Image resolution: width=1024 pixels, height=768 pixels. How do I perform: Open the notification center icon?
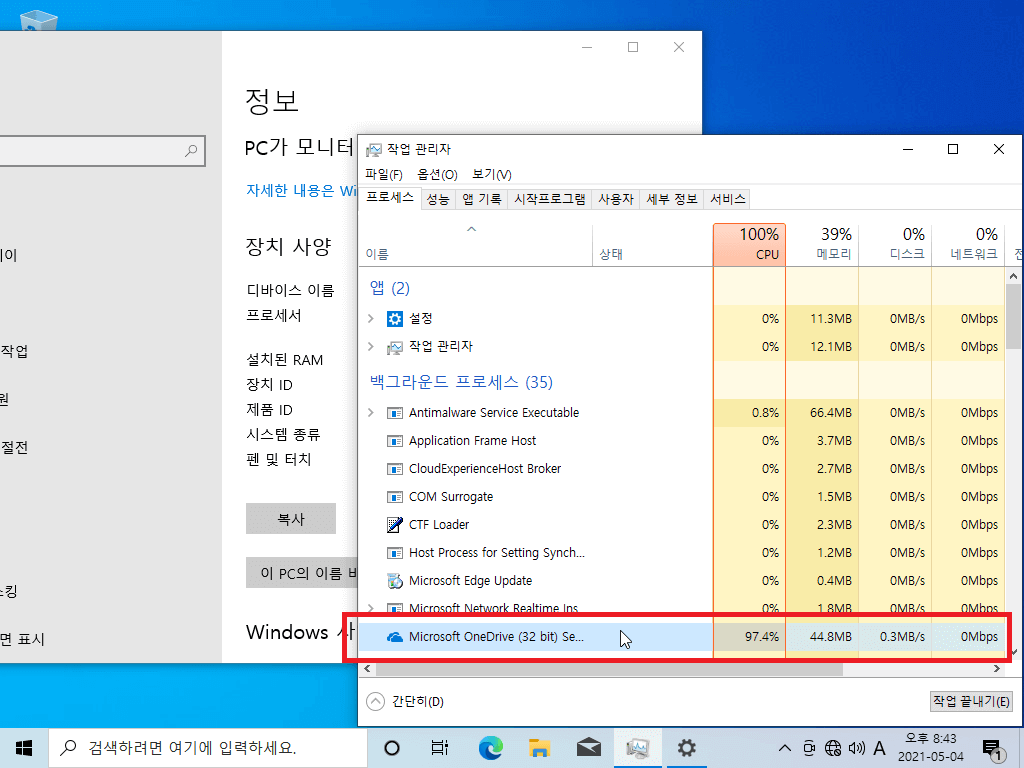pyautogui.click(x=992, y=749)
